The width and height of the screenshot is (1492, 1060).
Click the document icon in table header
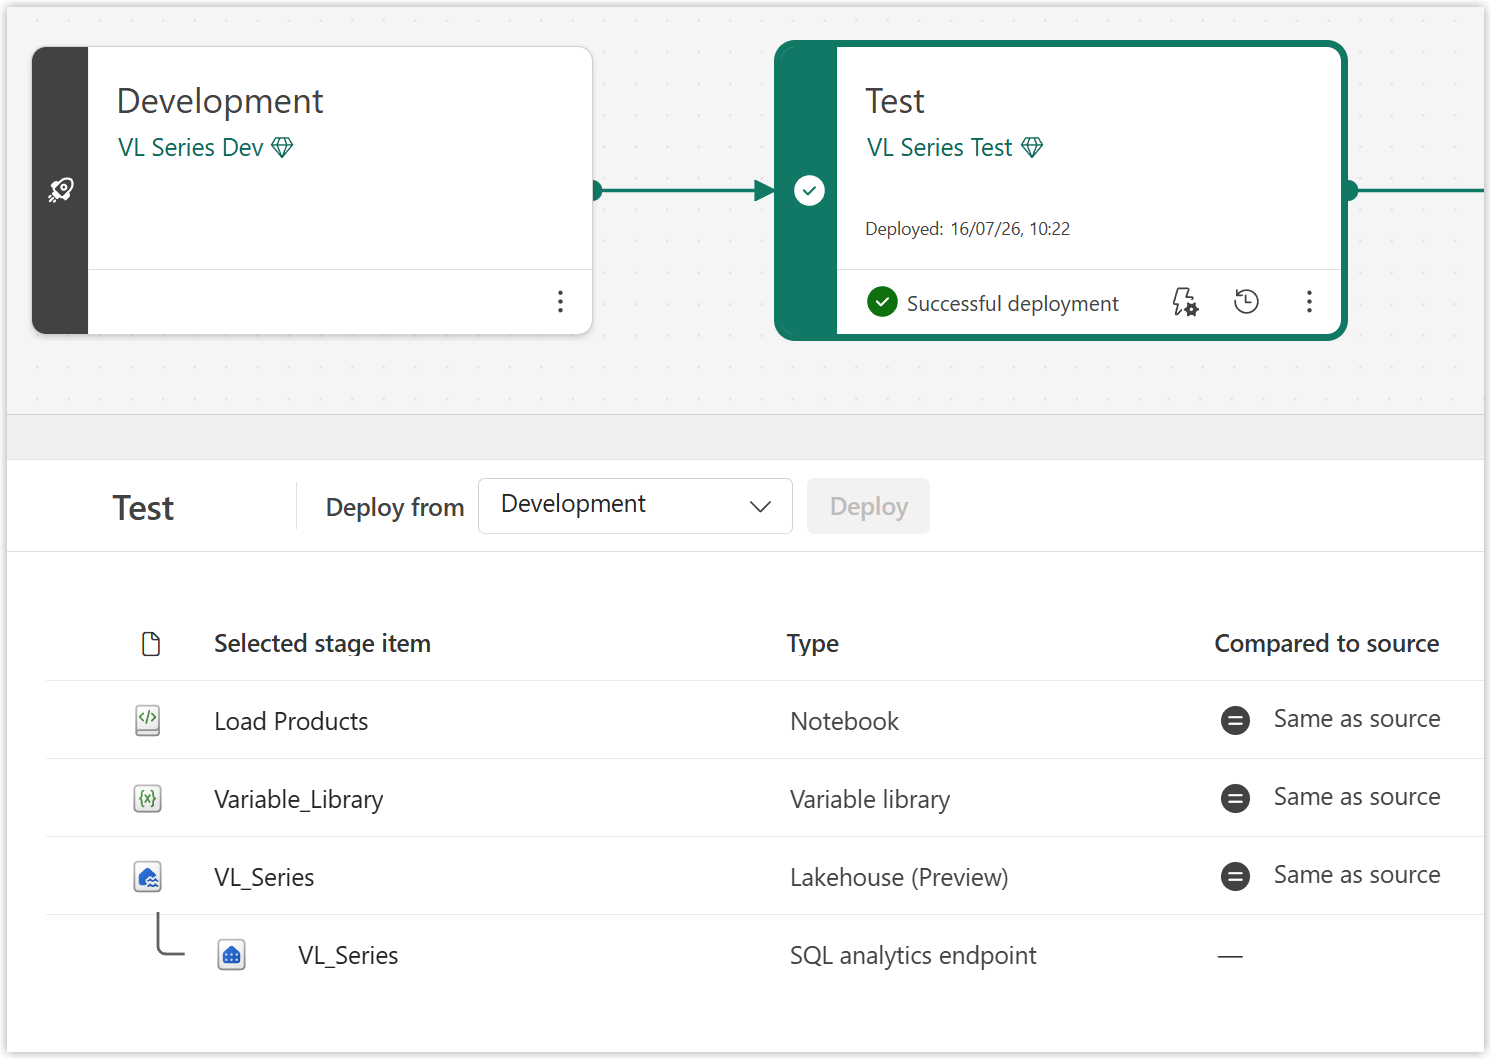click(151, 644)
